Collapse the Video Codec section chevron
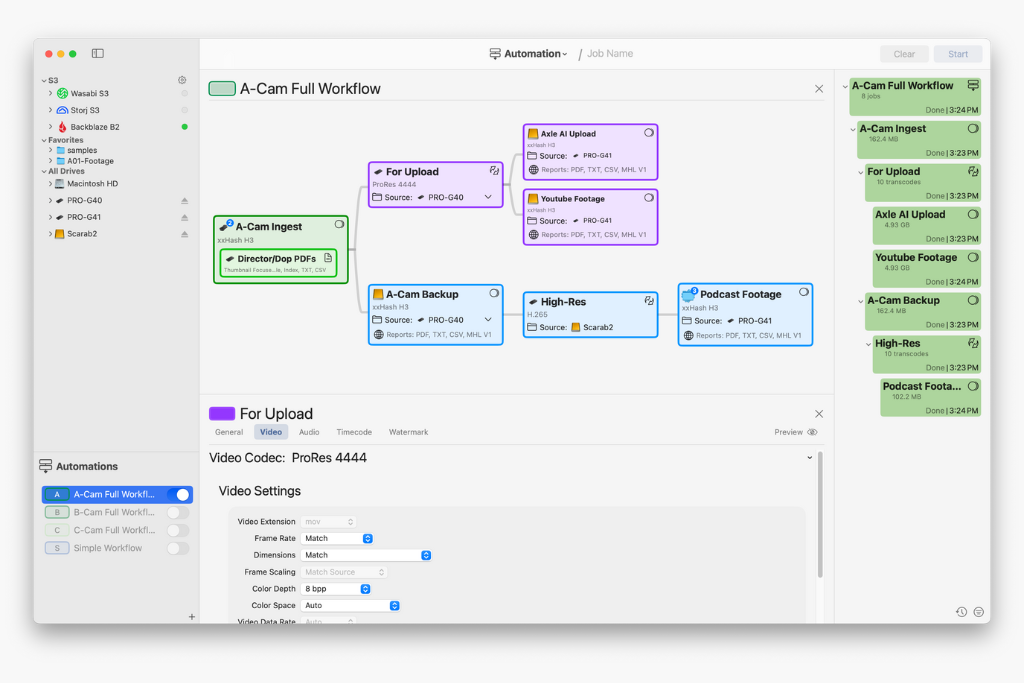 810,458
